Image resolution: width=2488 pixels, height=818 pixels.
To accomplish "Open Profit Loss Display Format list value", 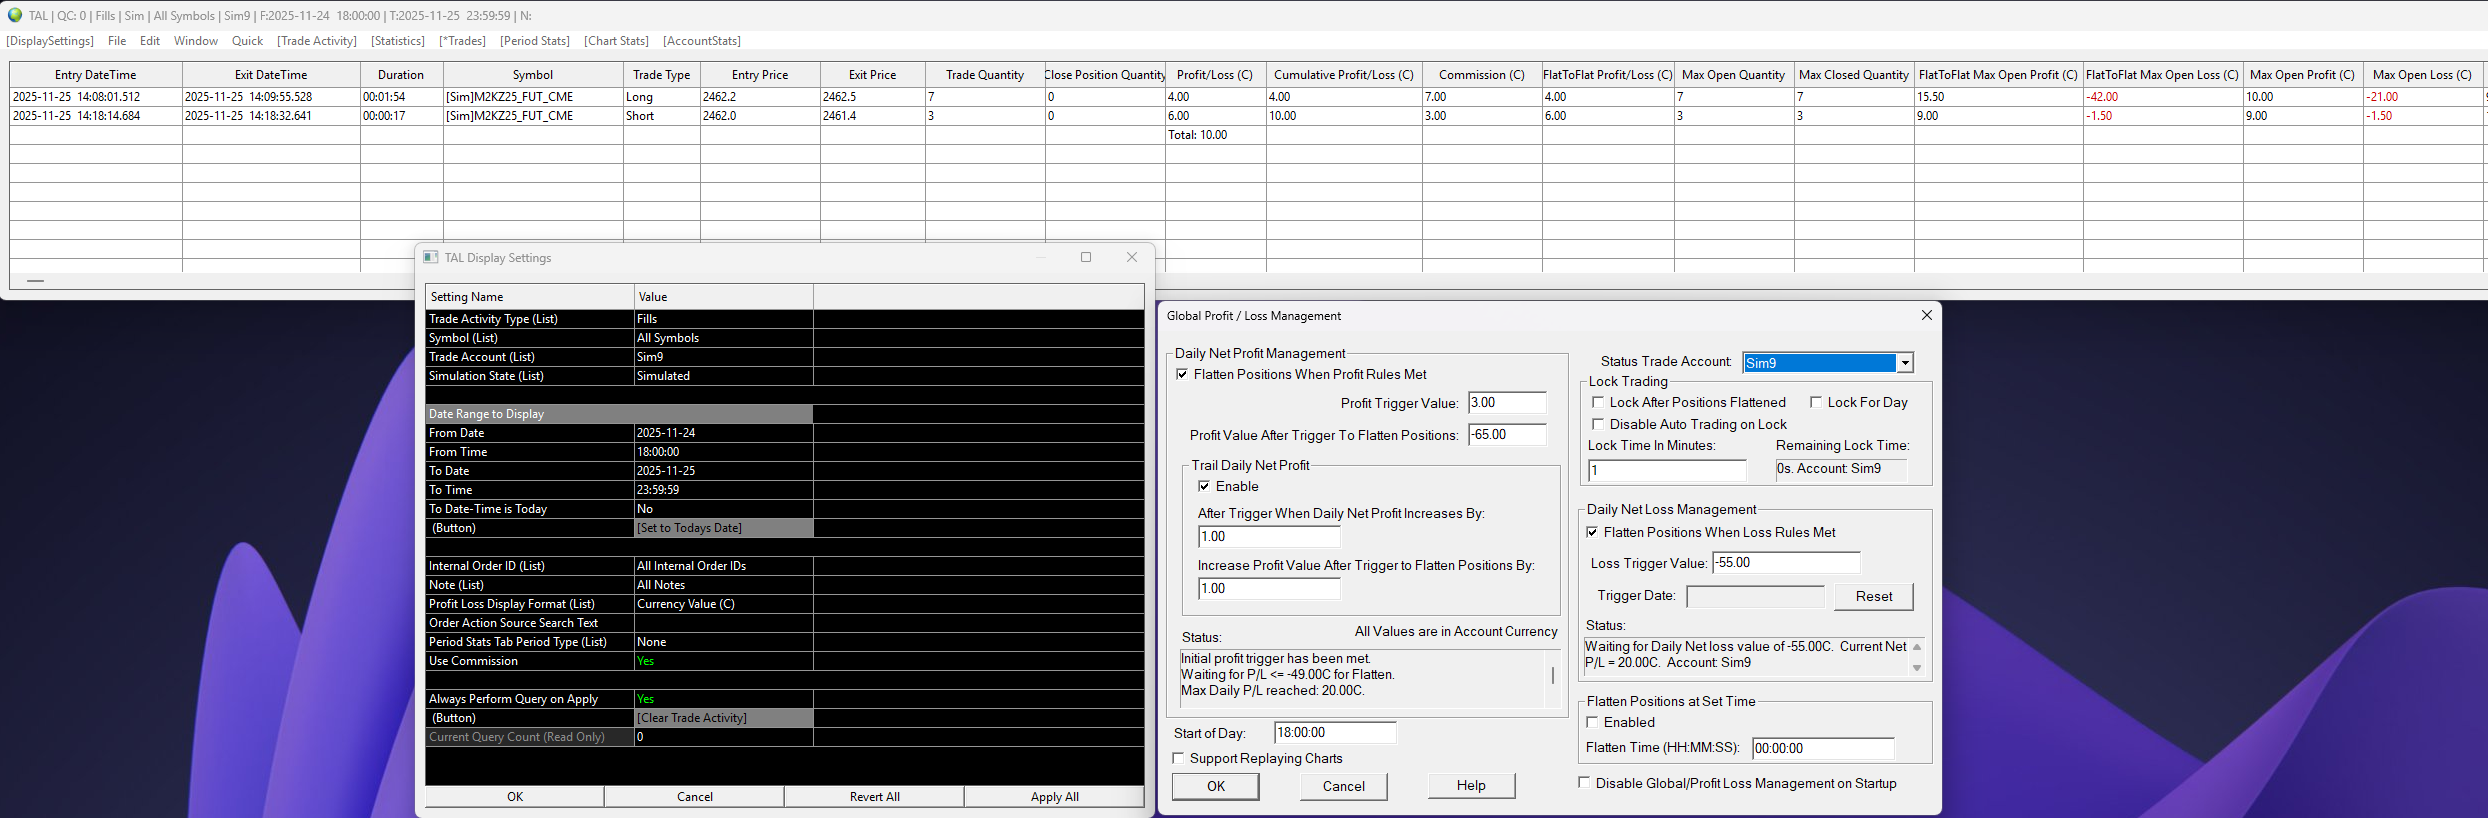I will pos(723,604).
